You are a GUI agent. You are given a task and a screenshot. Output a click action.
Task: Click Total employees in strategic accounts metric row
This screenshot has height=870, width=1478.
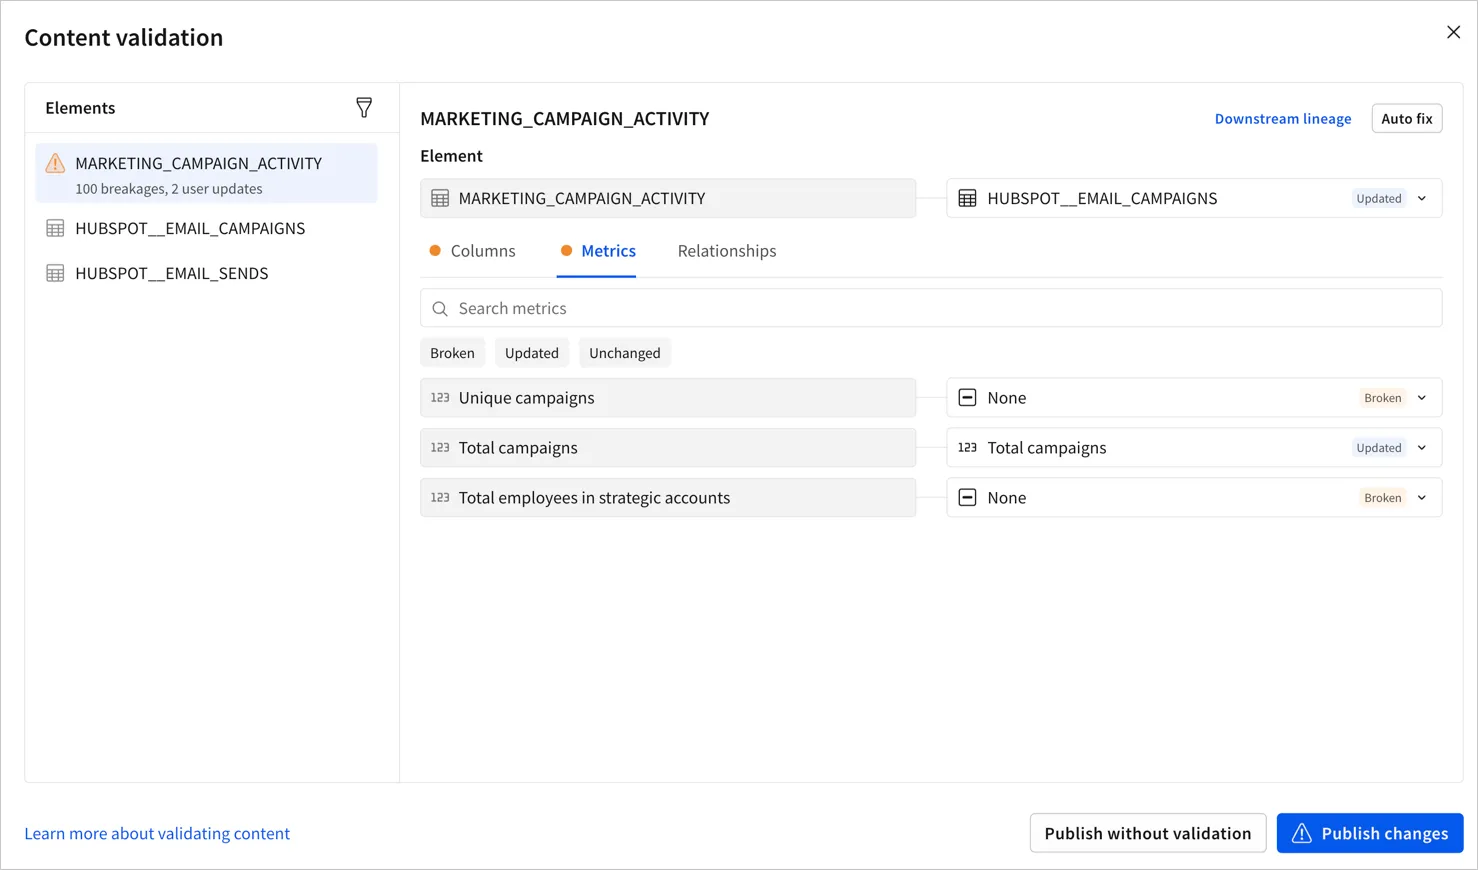pos(668,498)
